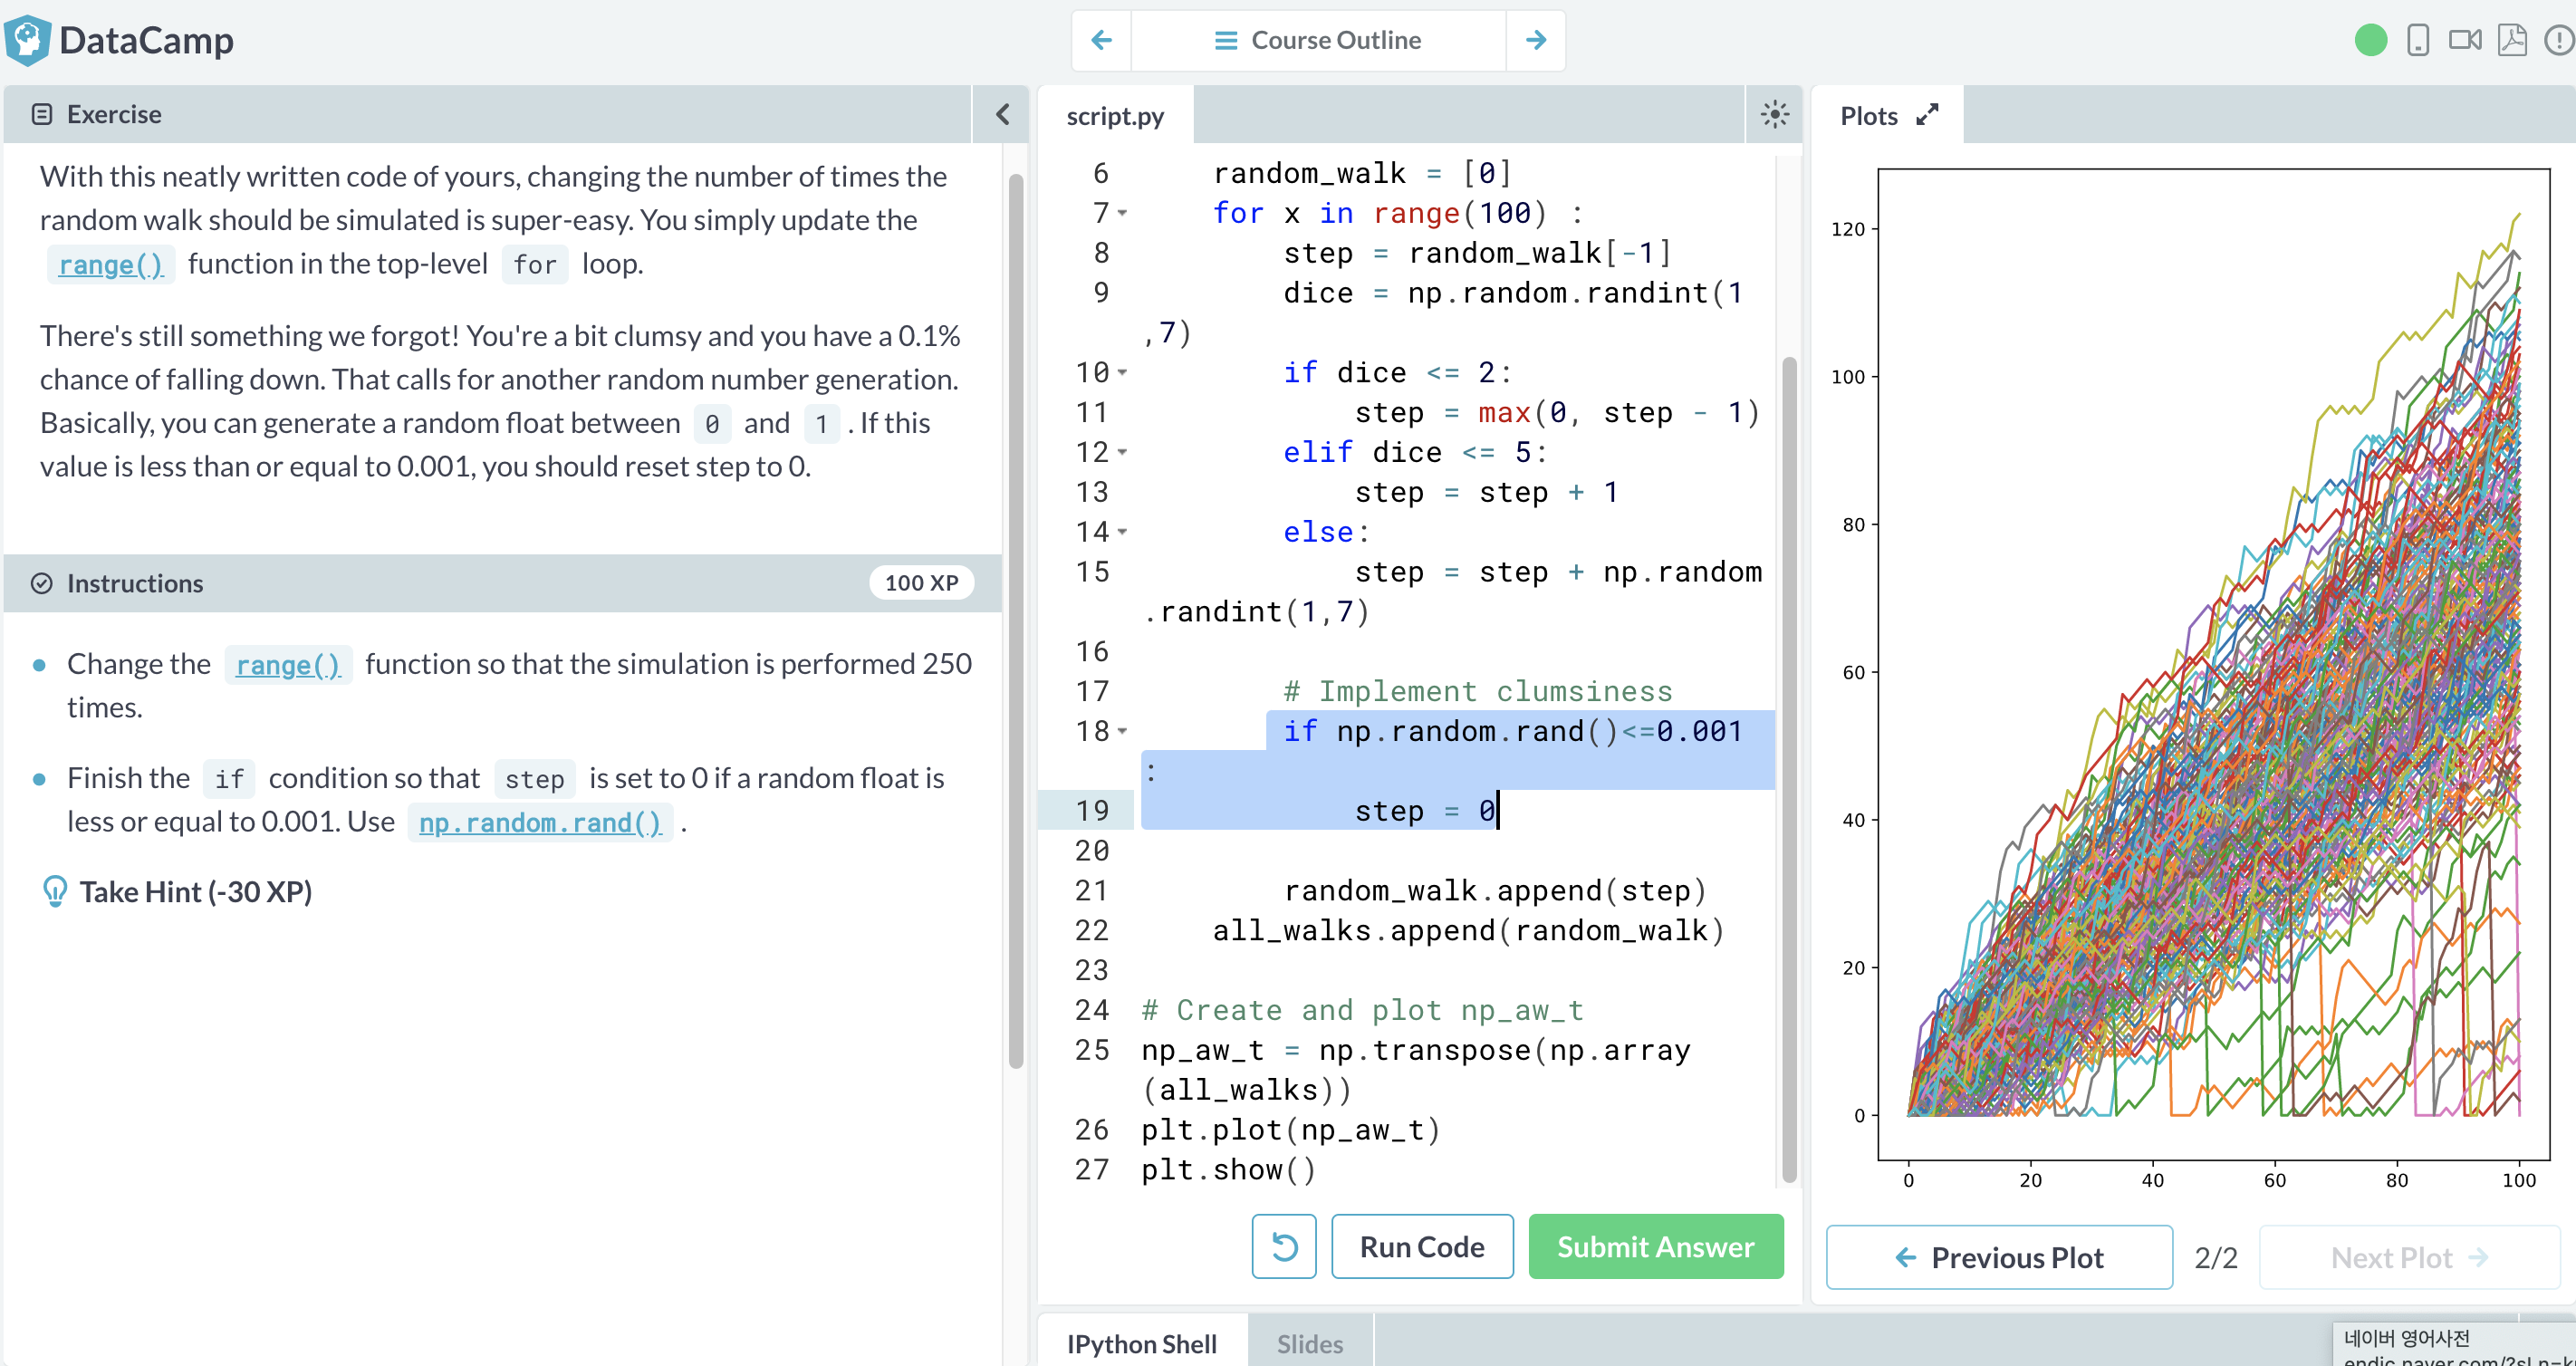
Task: Open the Course Outline menu
Action: click(1318, 40)
